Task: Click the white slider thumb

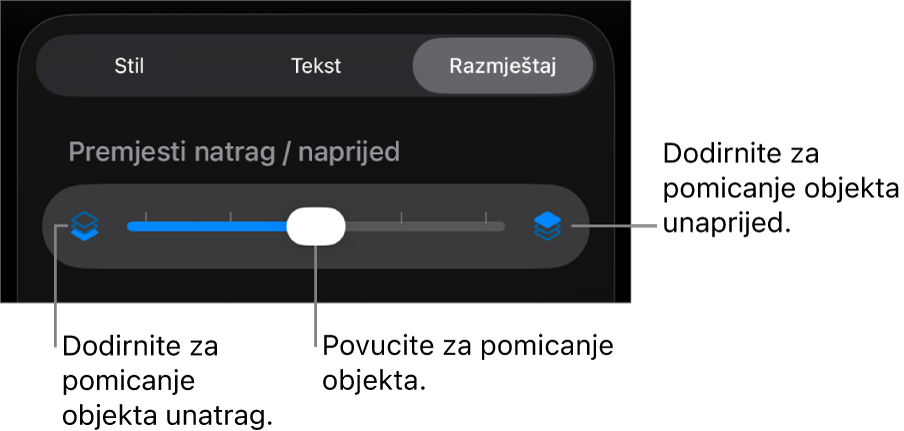Action: coord(317,226)
